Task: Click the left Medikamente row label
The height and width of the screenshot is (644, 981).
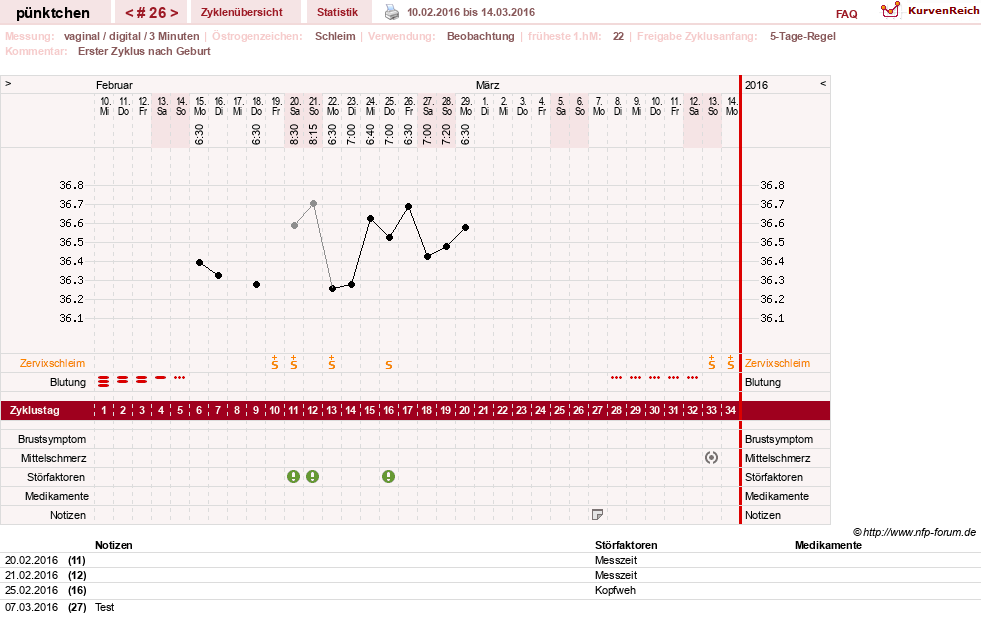Action: tap(57, 496)
